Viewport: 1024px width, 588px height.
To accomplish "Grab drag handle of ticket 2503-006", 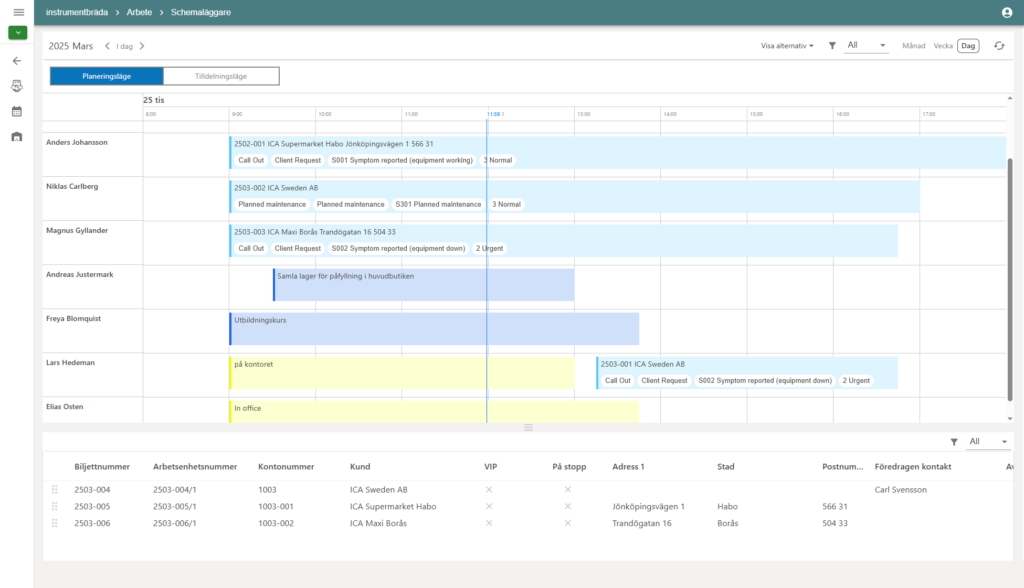I will [x=55, y=523].
